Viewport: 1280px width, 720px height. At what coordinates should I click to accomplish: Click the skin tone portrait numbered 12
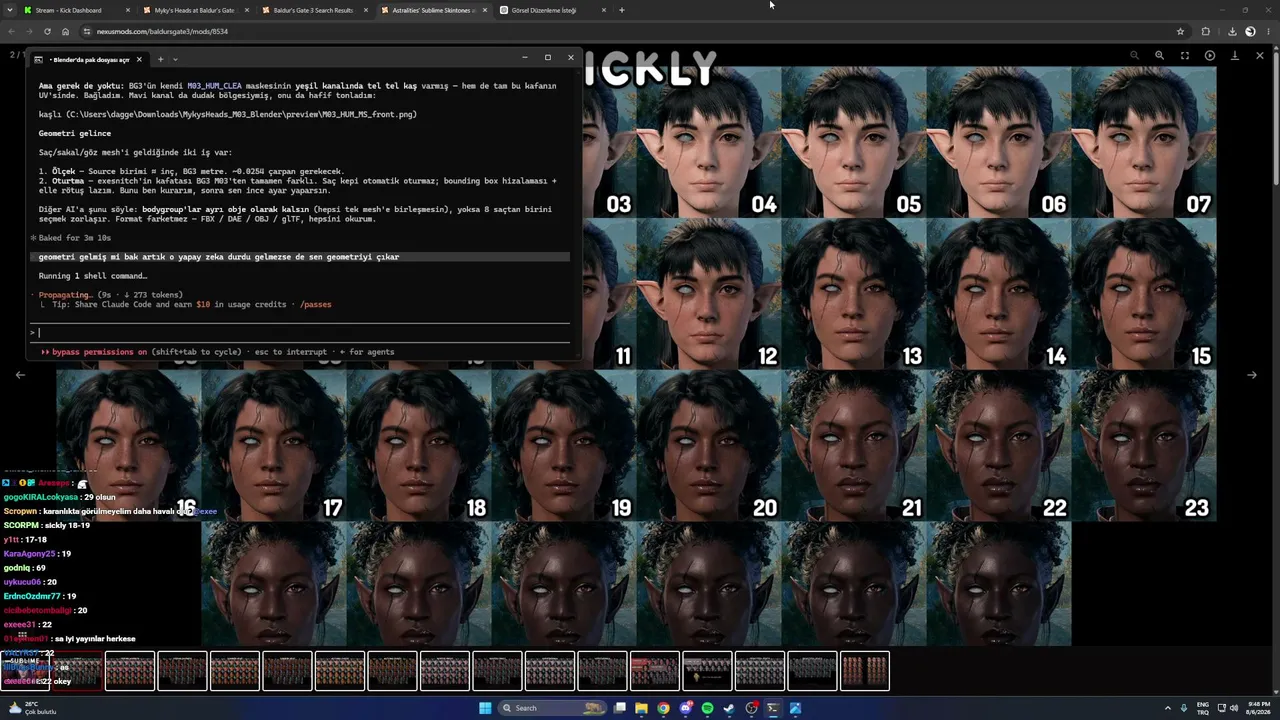tap(708, 294)
